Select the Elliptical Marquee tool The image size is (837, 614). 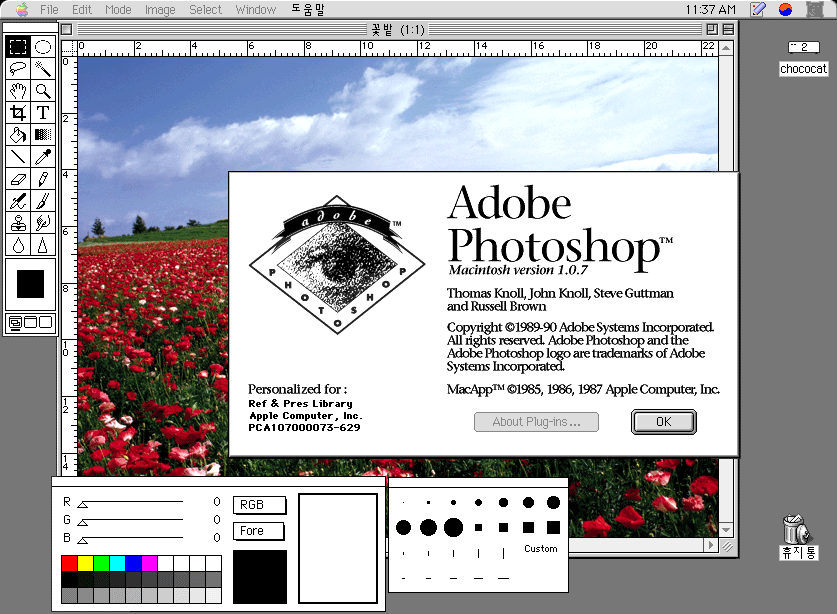[43, 46]
